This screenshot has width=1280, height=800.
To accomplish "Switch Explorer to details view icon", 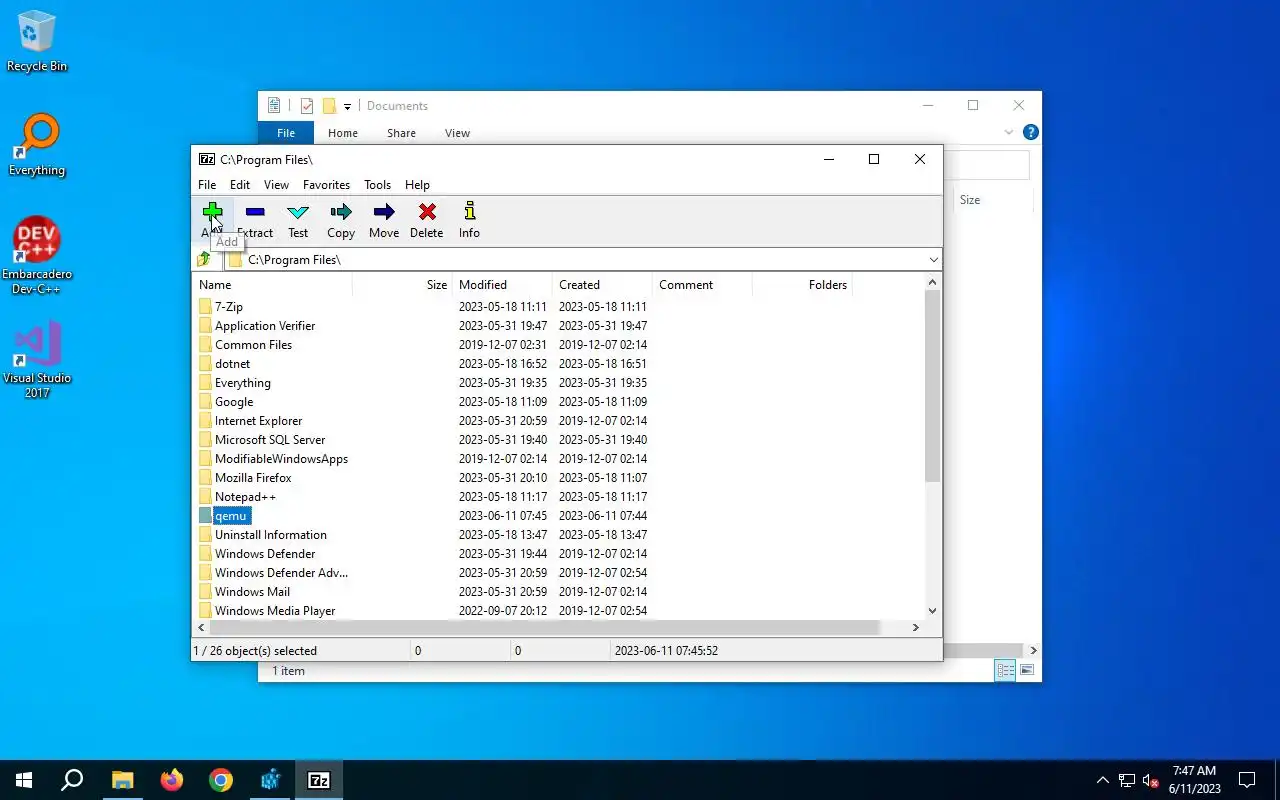I will pos(1005,670).
